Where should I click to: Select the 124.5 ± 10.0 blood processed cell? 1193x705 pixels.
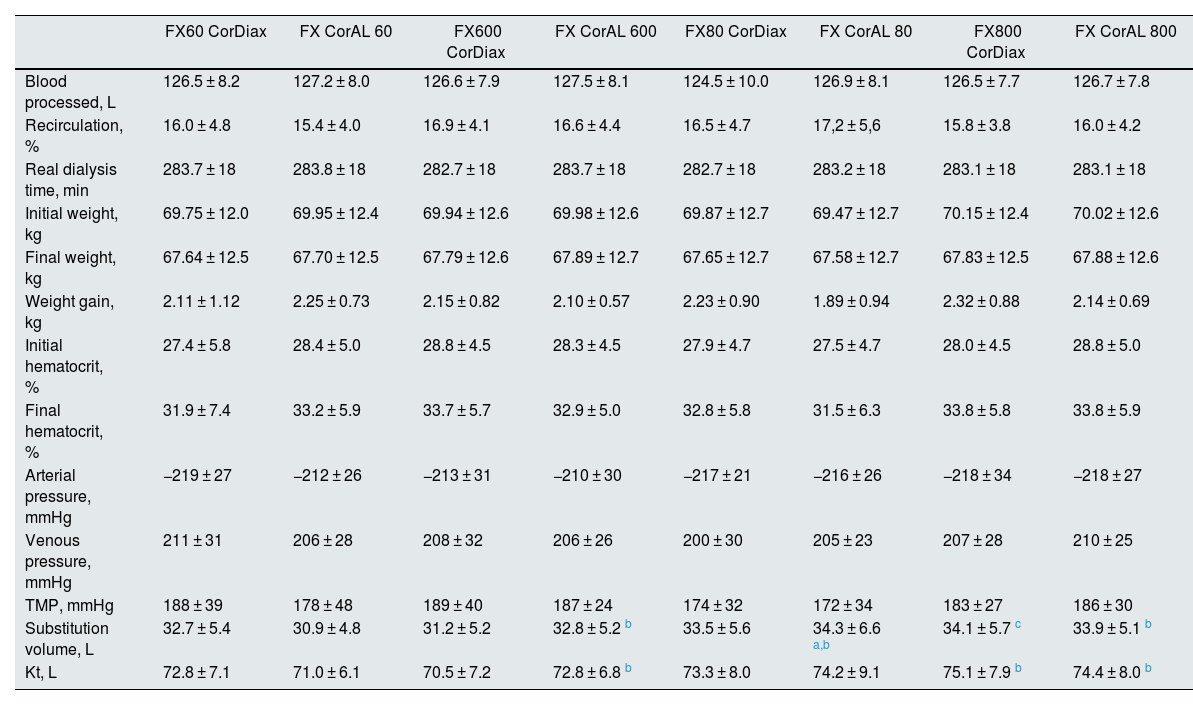click(x=726, y=81)
